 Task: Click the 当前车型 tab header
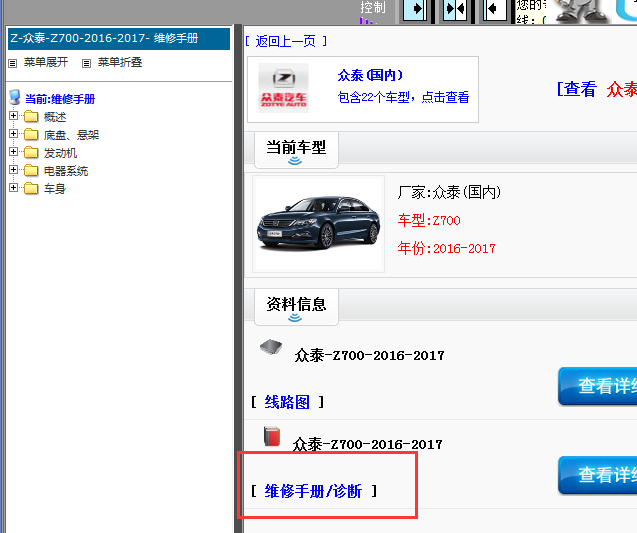coord(296,150)
